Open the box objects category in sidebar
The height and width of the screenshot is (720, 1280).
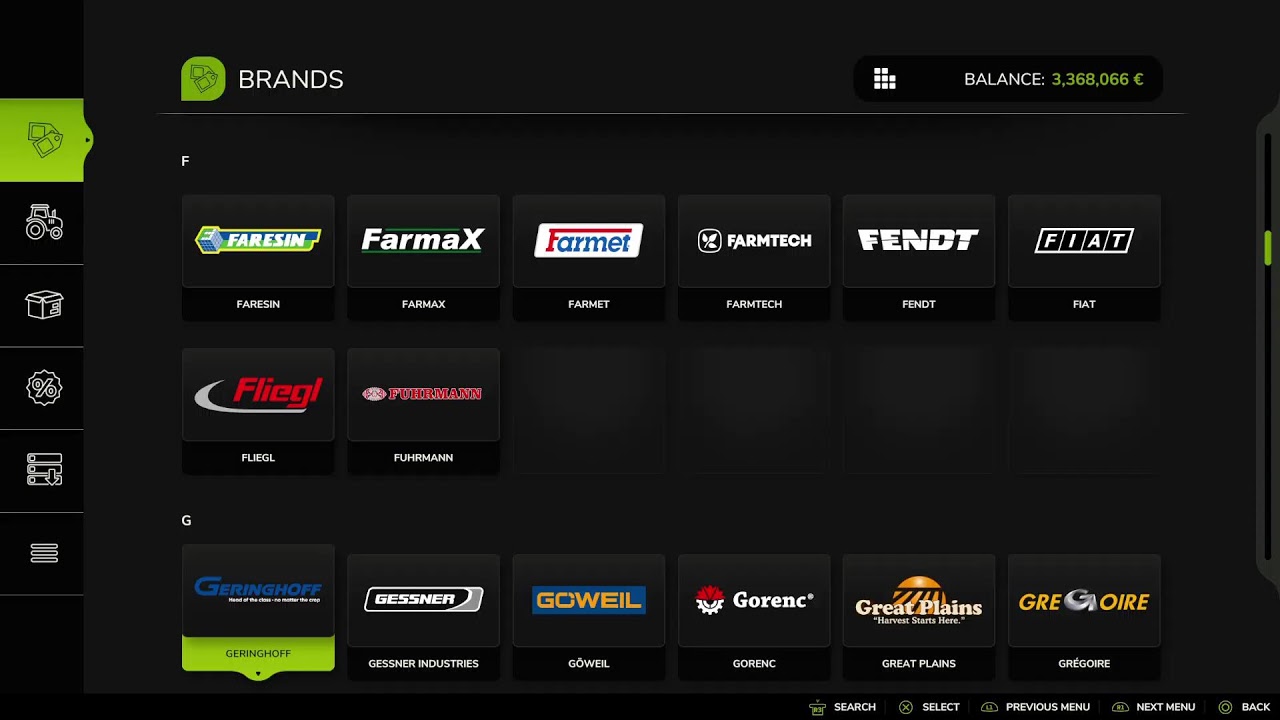pos(42,305)
